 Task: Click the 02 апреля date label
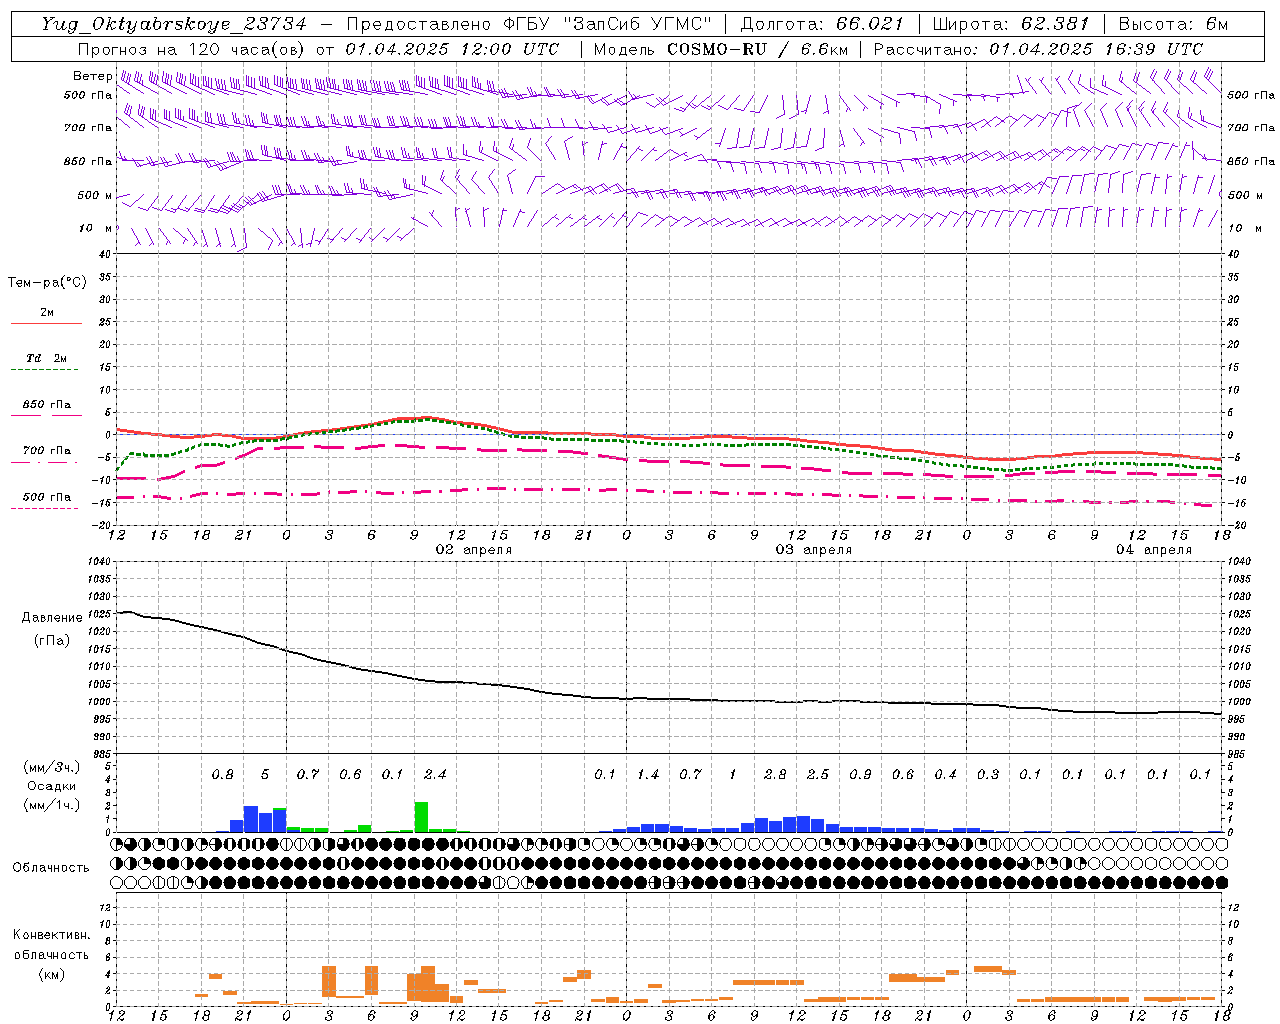tap(474, 550)
